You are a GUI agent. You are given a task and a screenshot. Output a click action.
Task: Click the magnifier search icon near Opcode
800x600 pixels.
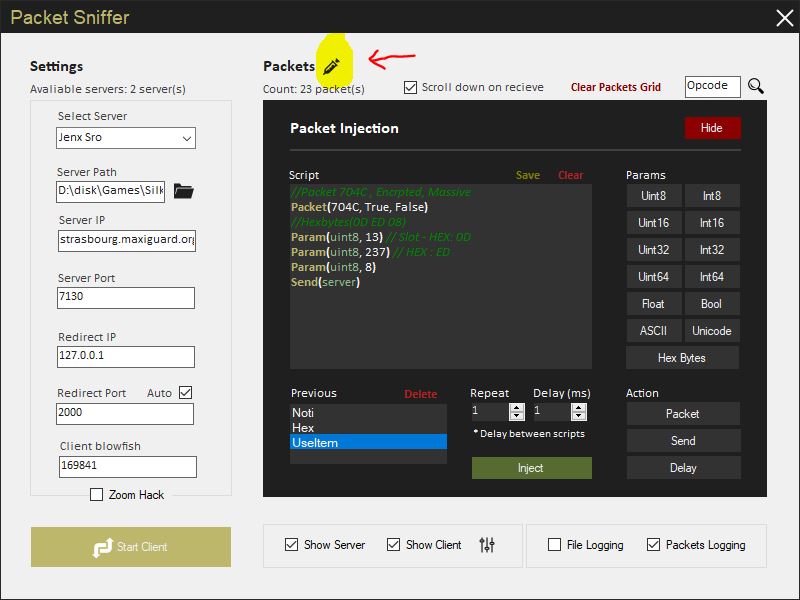point(756,87)
